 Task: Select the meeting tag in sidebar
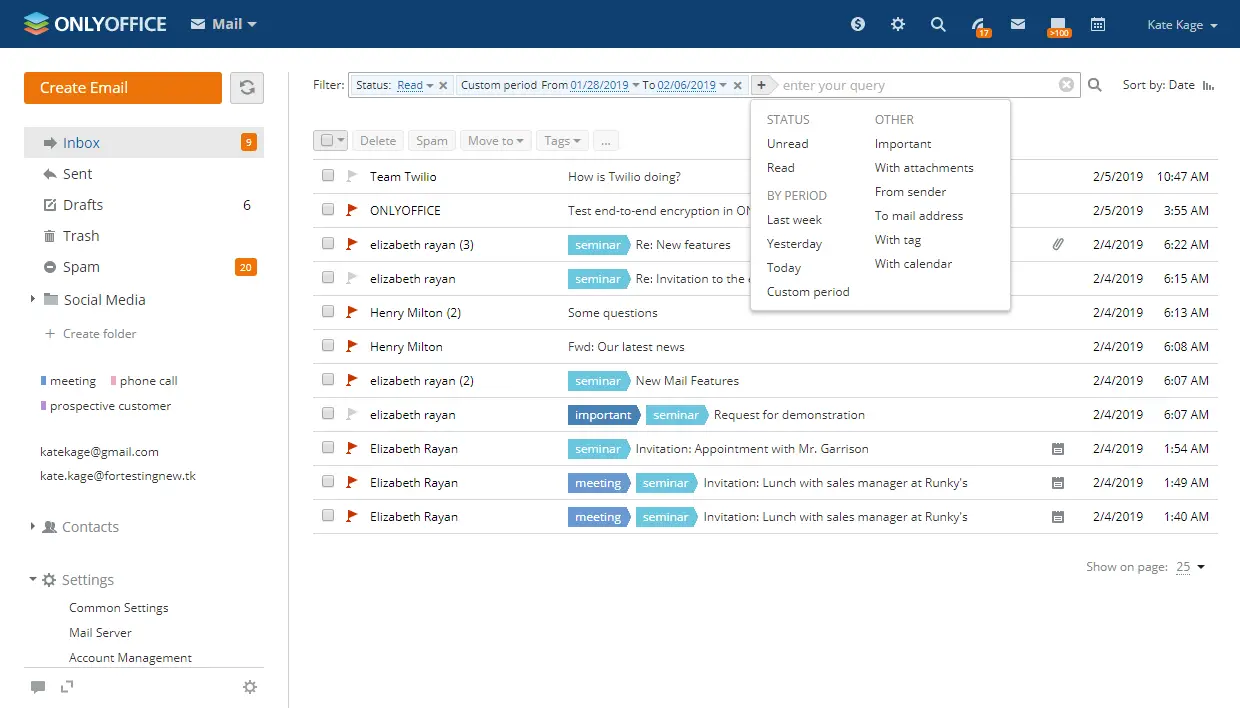click(68, 381)
